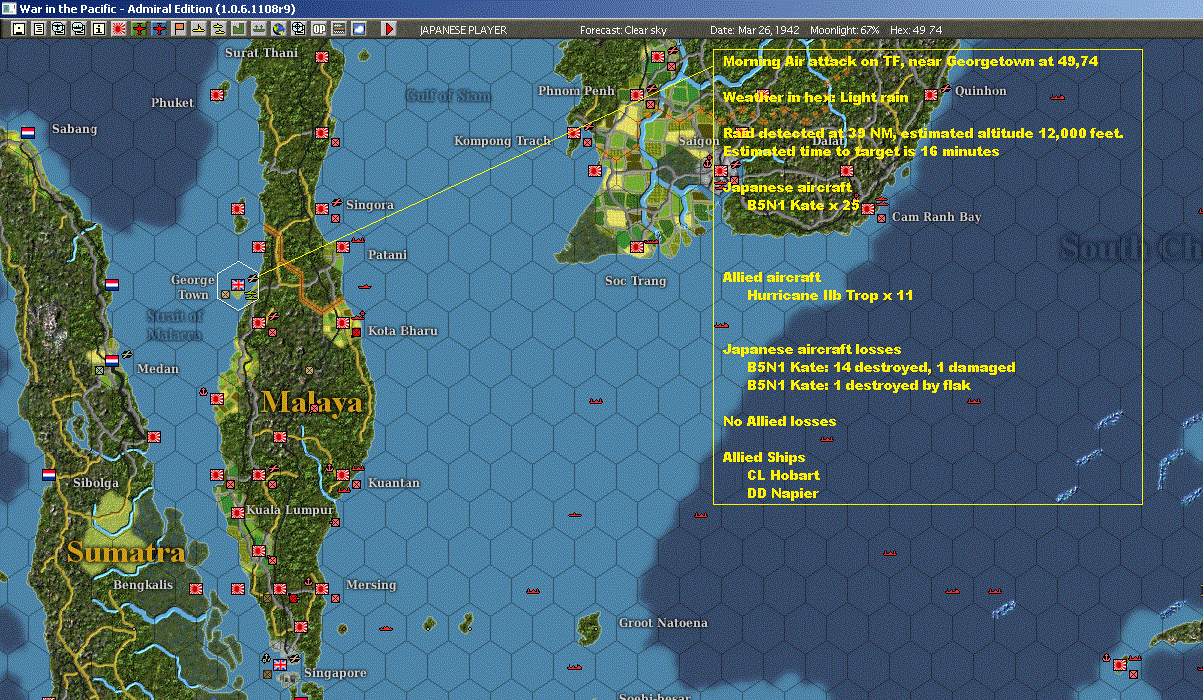1203x700 pixels.
Task: Click the single yellow ship toolbar icon
Action: (199, 29)
